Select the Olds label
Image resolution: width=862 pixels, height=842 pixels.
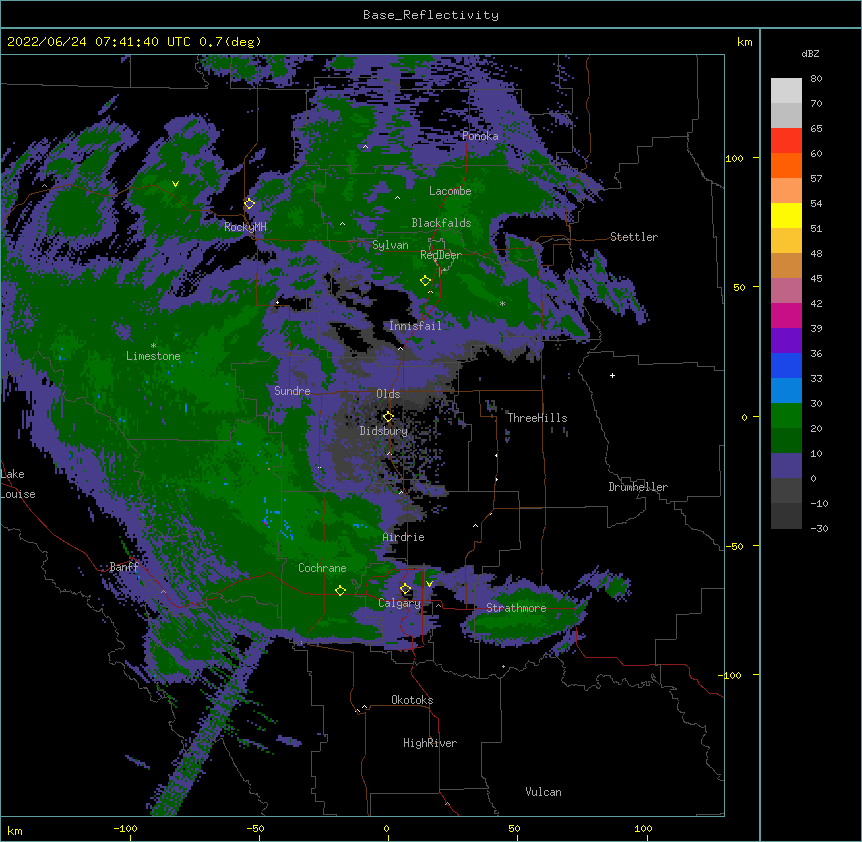point(388,394)
